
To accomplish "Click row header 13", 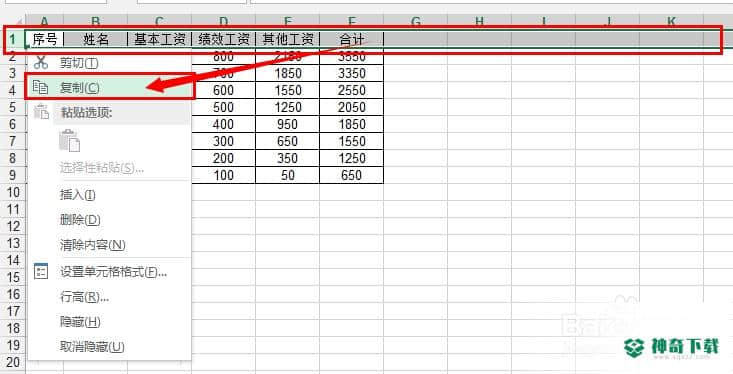I will 13,243.
